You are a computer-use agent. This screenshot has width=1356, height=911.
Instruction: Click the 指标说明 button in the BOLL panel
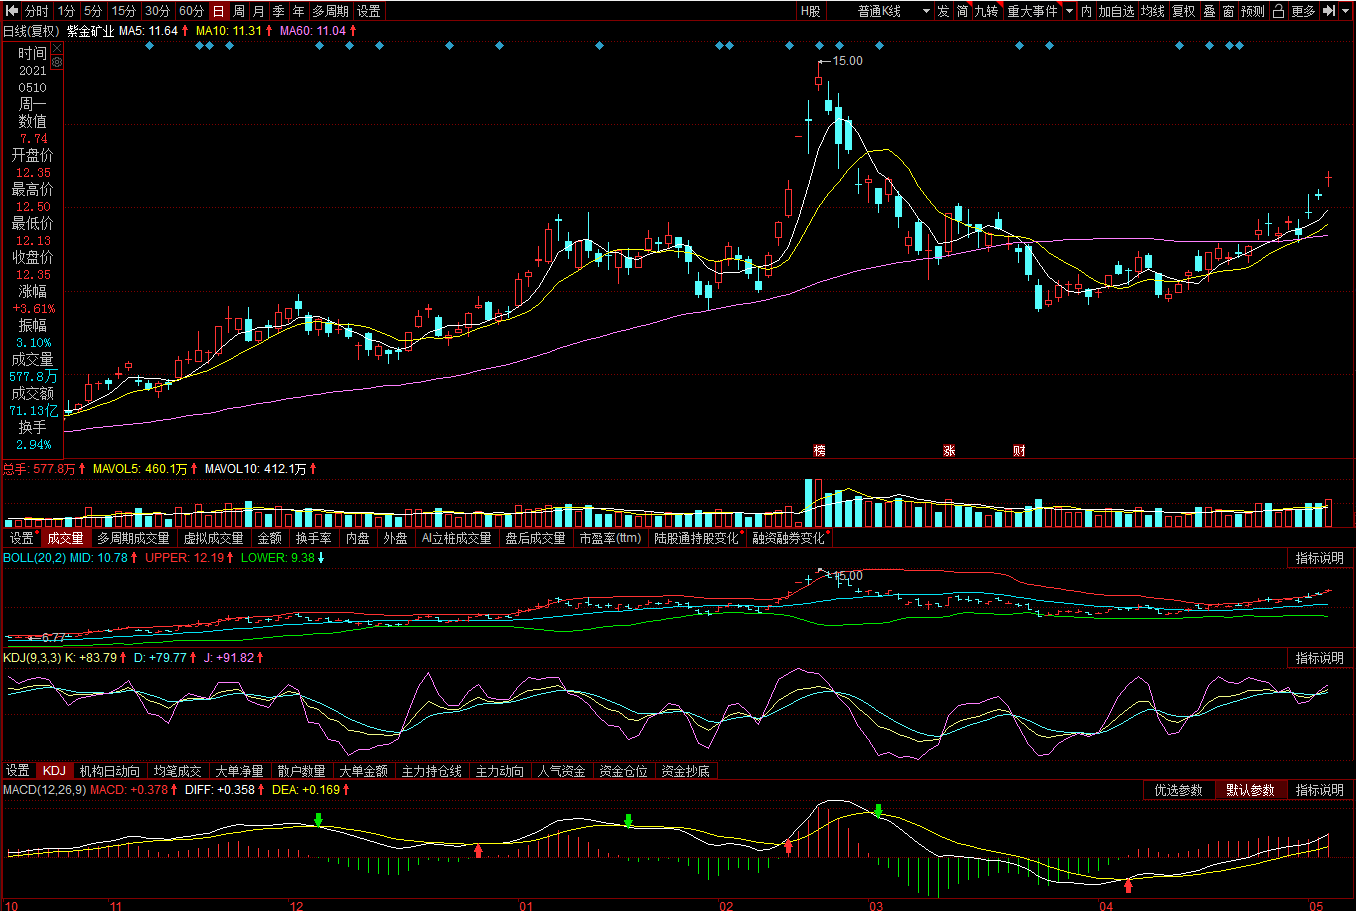click(1320, 558)
